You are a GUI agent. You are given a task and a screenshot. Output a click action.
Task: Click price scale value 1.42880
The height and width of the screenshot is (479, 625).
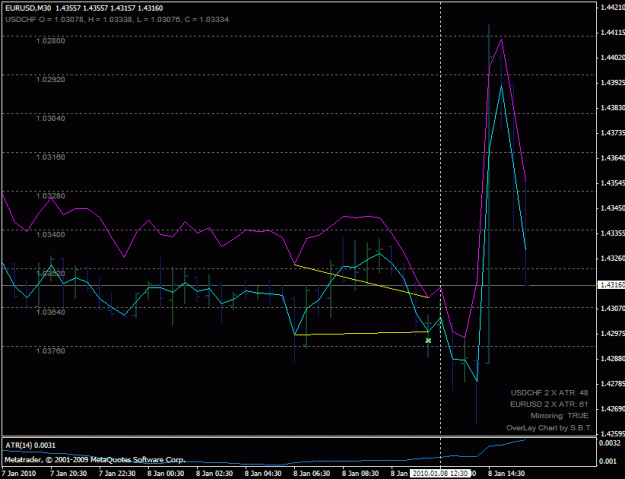613,359
